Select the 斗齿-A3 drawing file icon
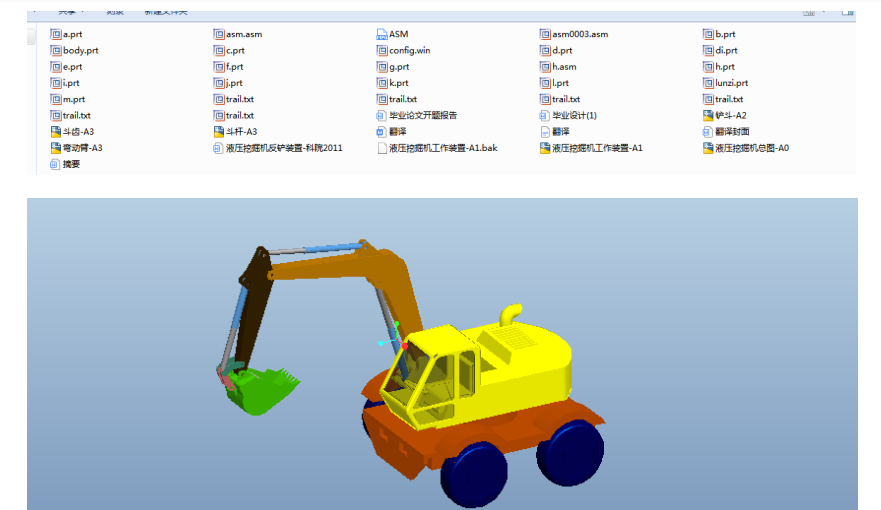881x510 pixels. click(56, 132)
